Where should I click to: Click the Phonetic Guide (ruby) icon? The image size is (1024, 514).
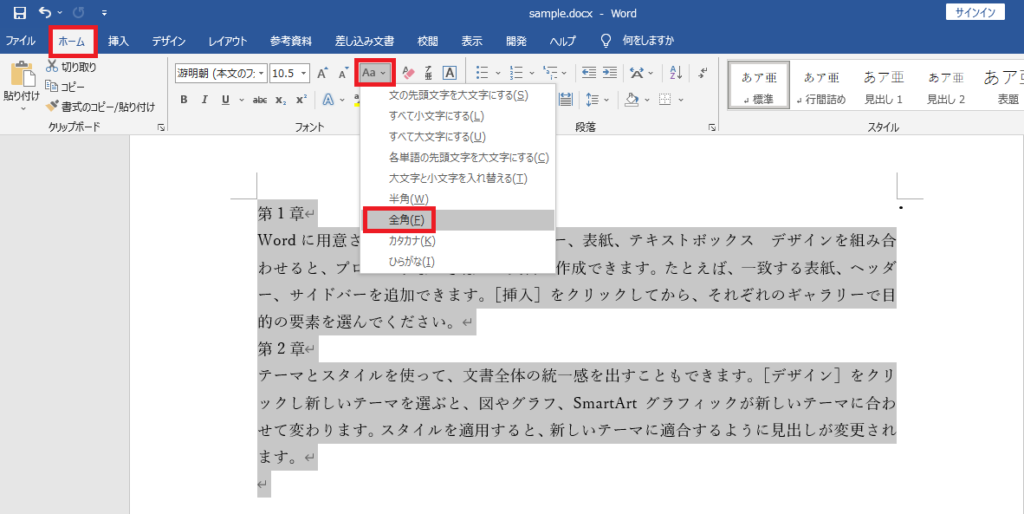[x=428, y=73]
